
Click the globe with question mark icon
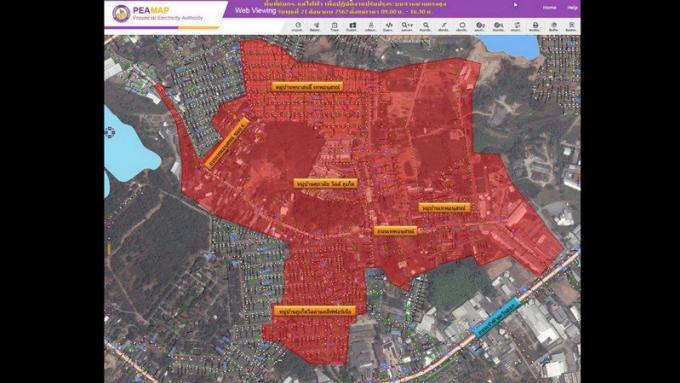coord(480,26)
